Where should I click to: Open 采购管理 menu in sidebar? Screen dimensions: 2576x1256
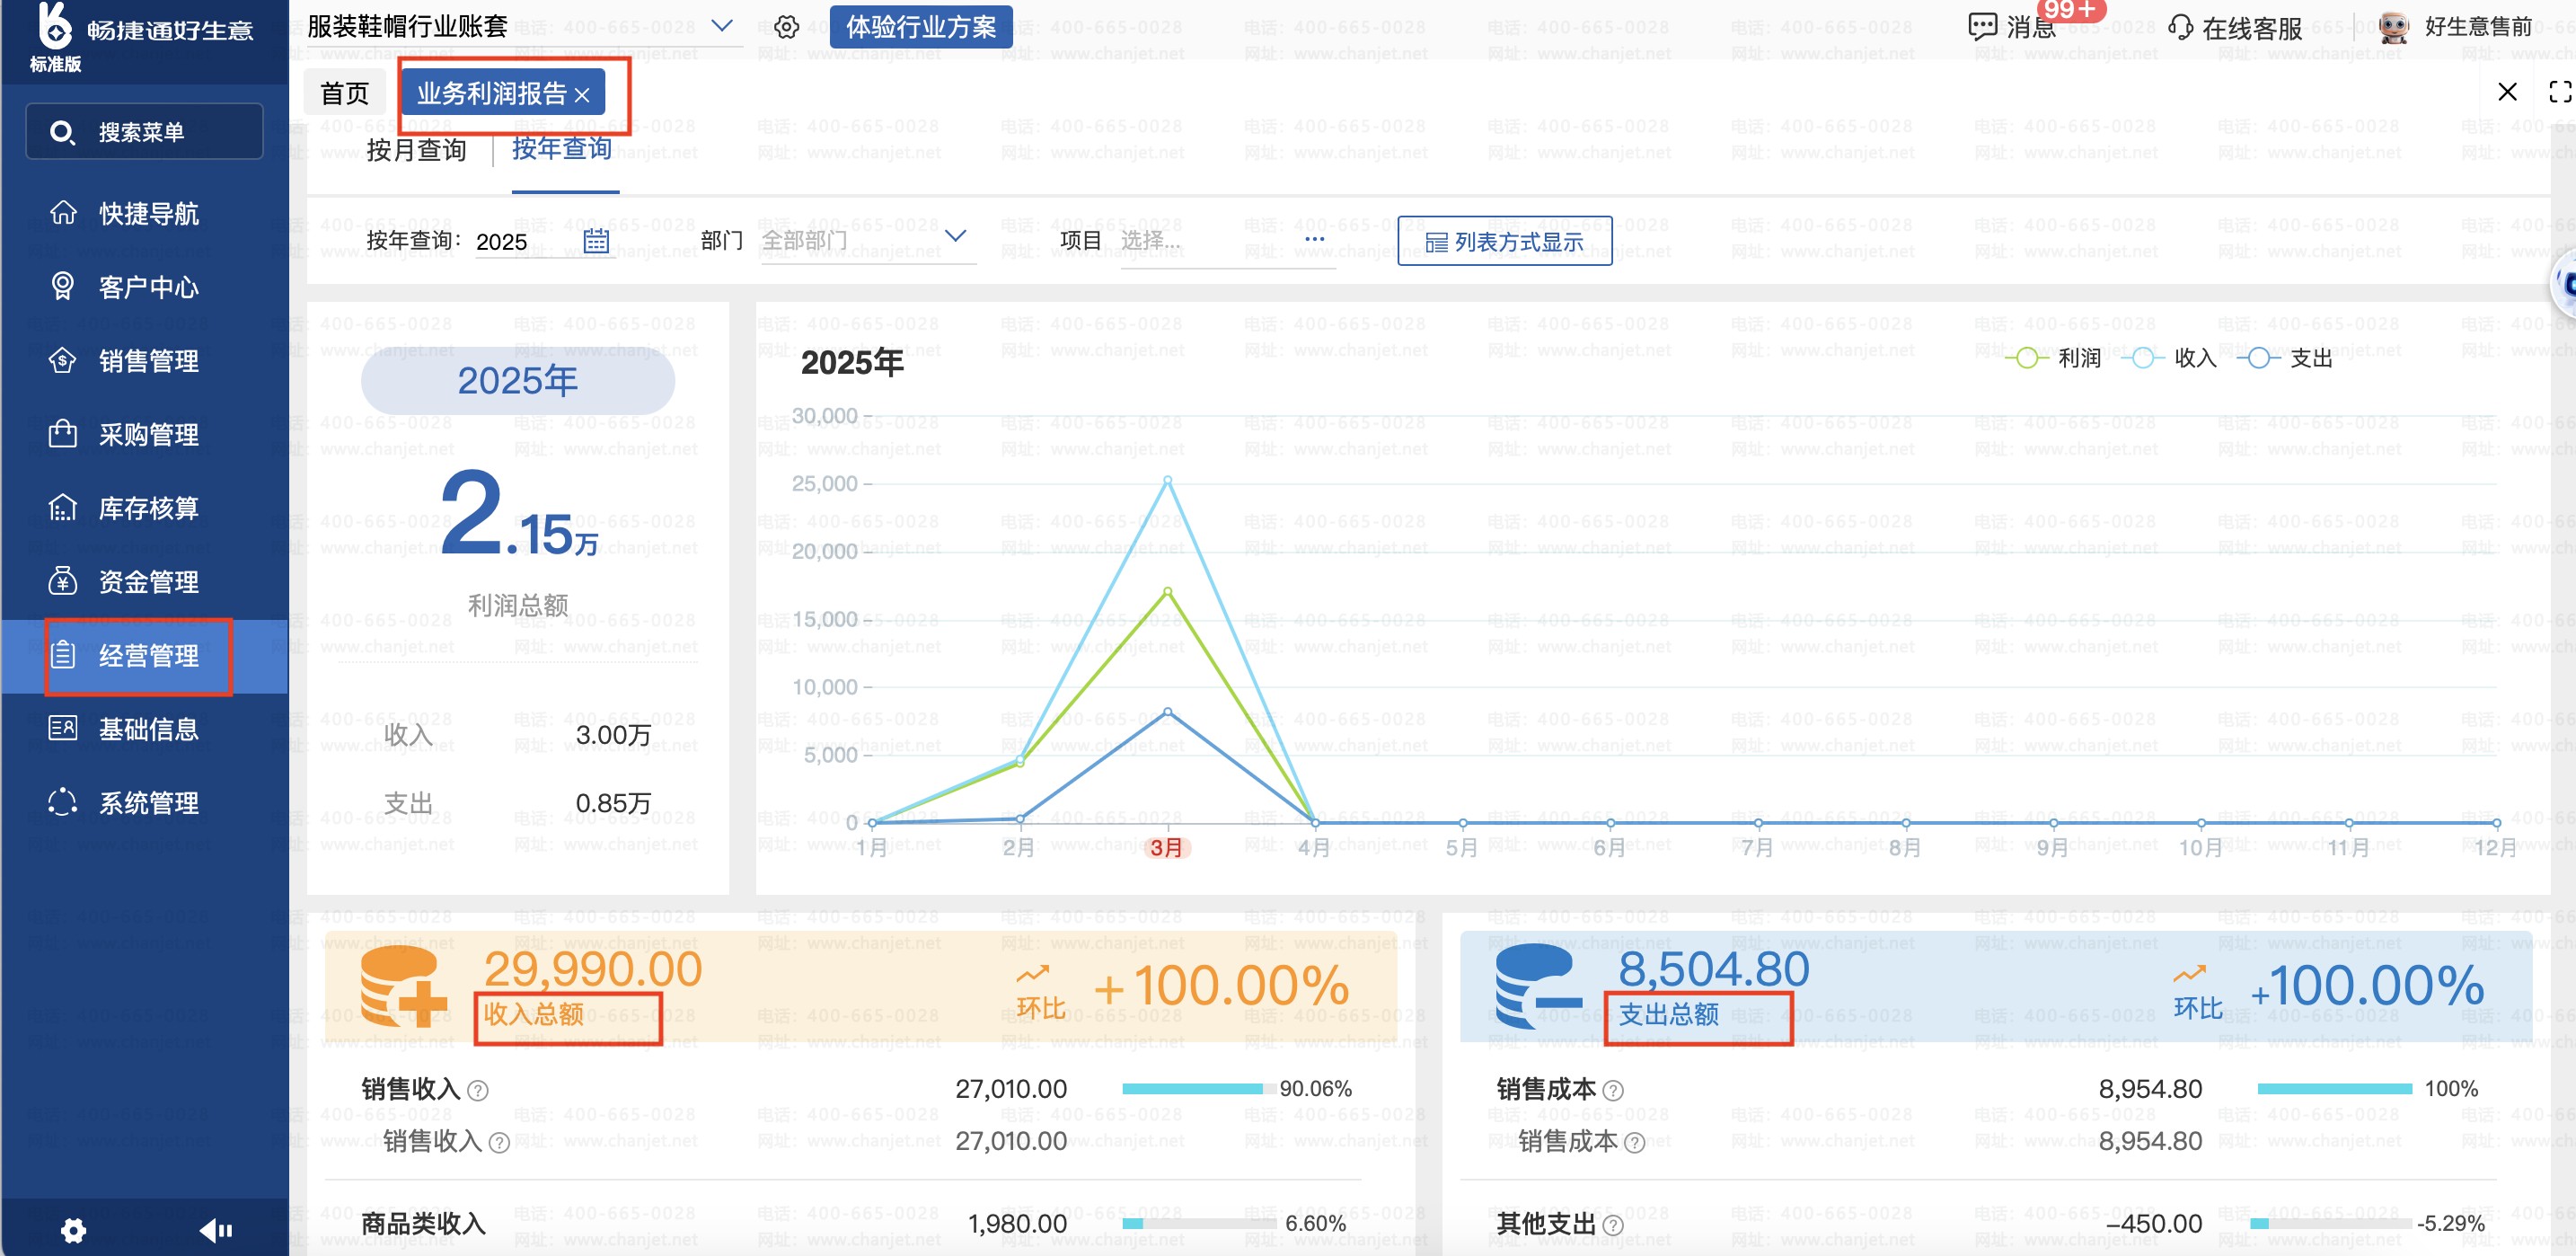point(145,434)
